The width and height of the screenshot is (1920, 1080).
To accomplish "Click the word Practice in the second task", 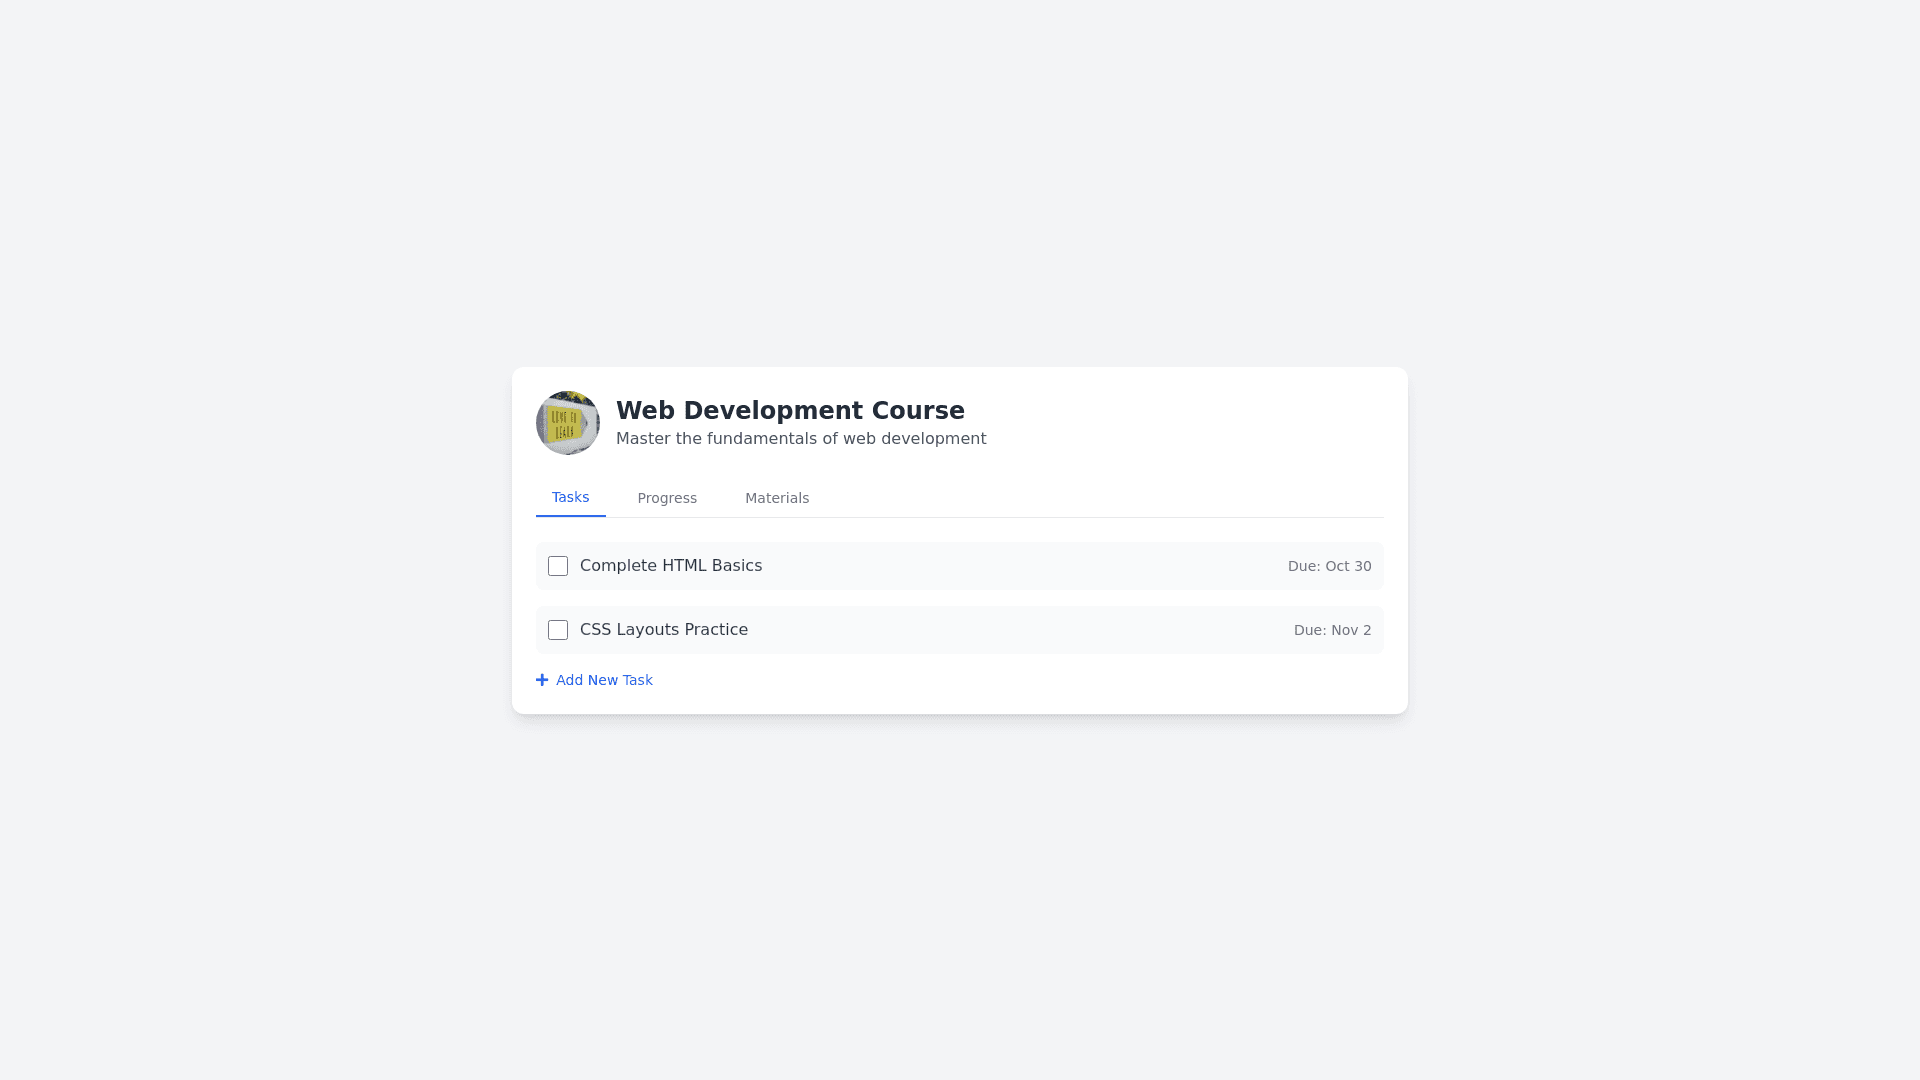I will (x=717, y=630).
